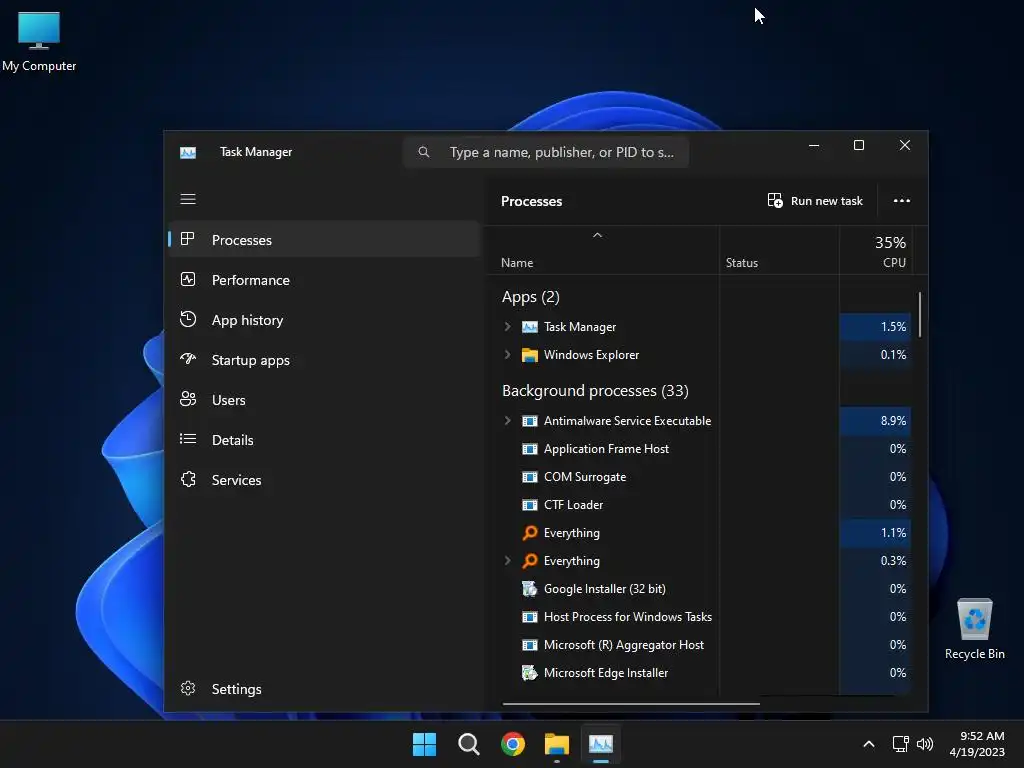This screenshot has width=1024, height=768.
Task: Expand the Windows Explorer app row
Action: click(x=507, y=355)
